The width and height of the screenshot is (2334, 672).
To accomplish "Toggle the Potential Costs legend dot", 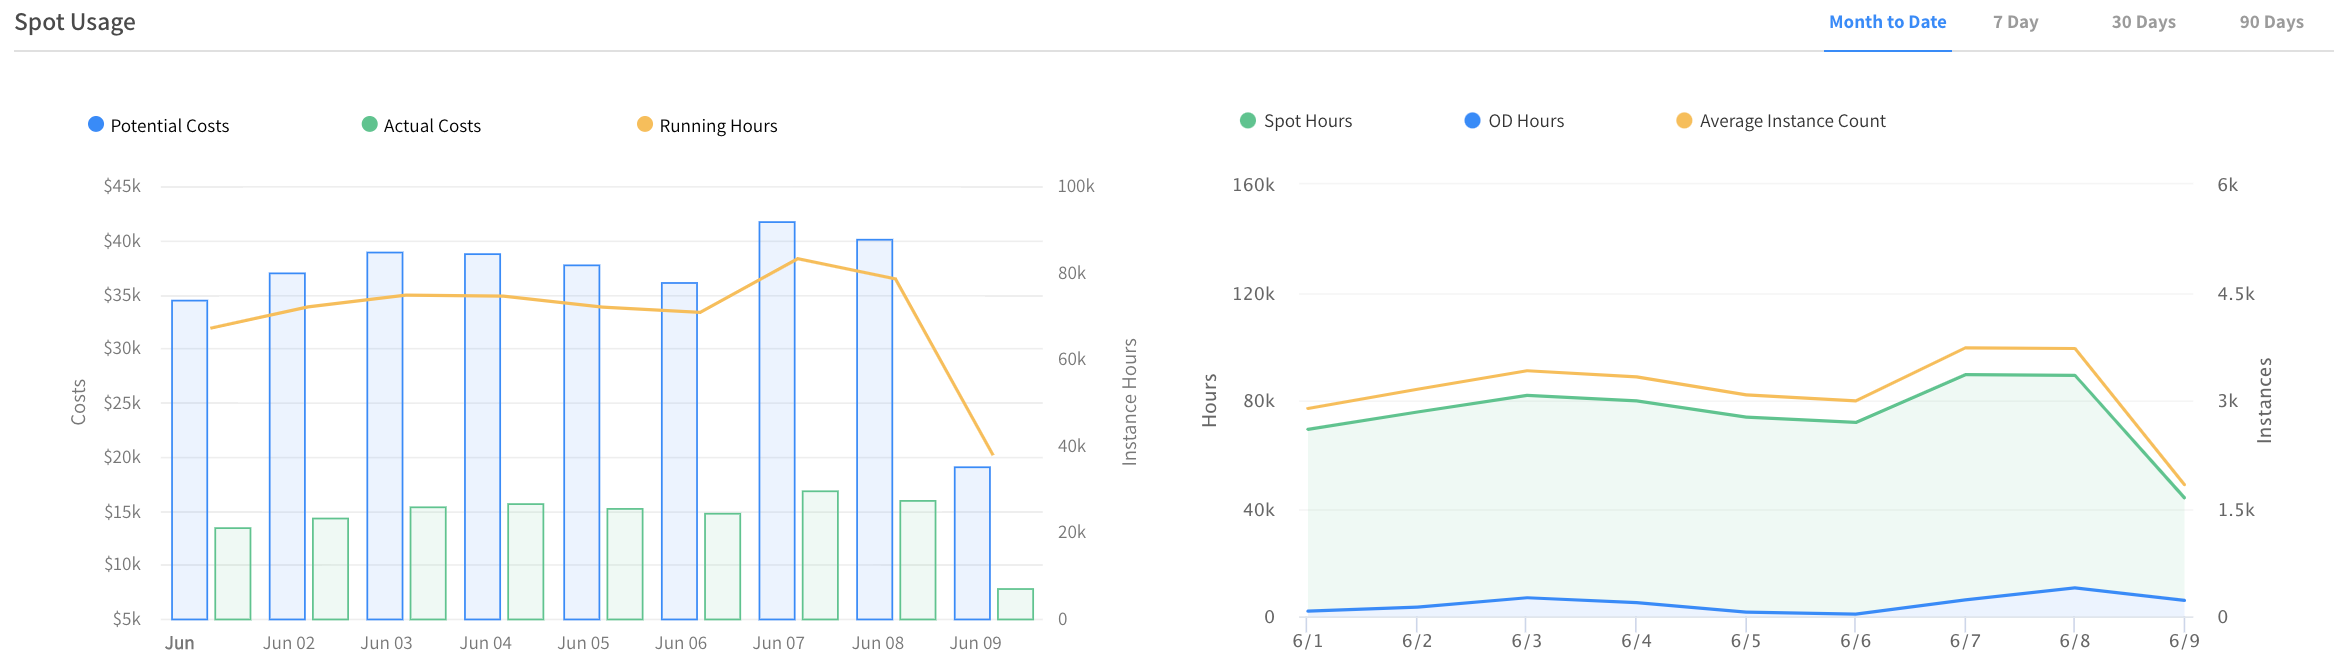I will pos(96,124).
